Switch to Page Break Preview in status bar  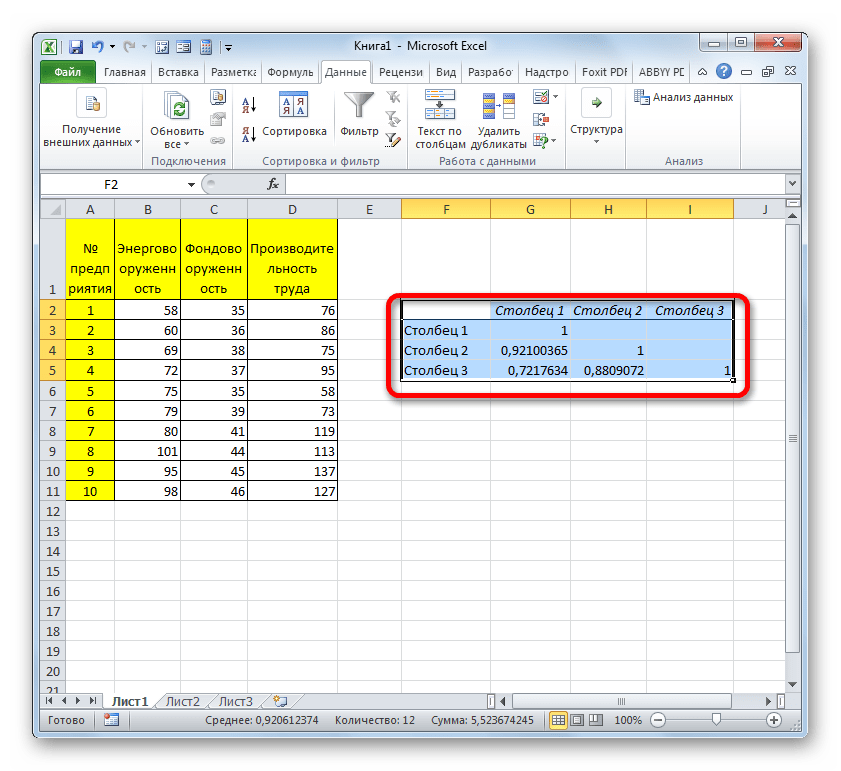(x=595, y=720)
